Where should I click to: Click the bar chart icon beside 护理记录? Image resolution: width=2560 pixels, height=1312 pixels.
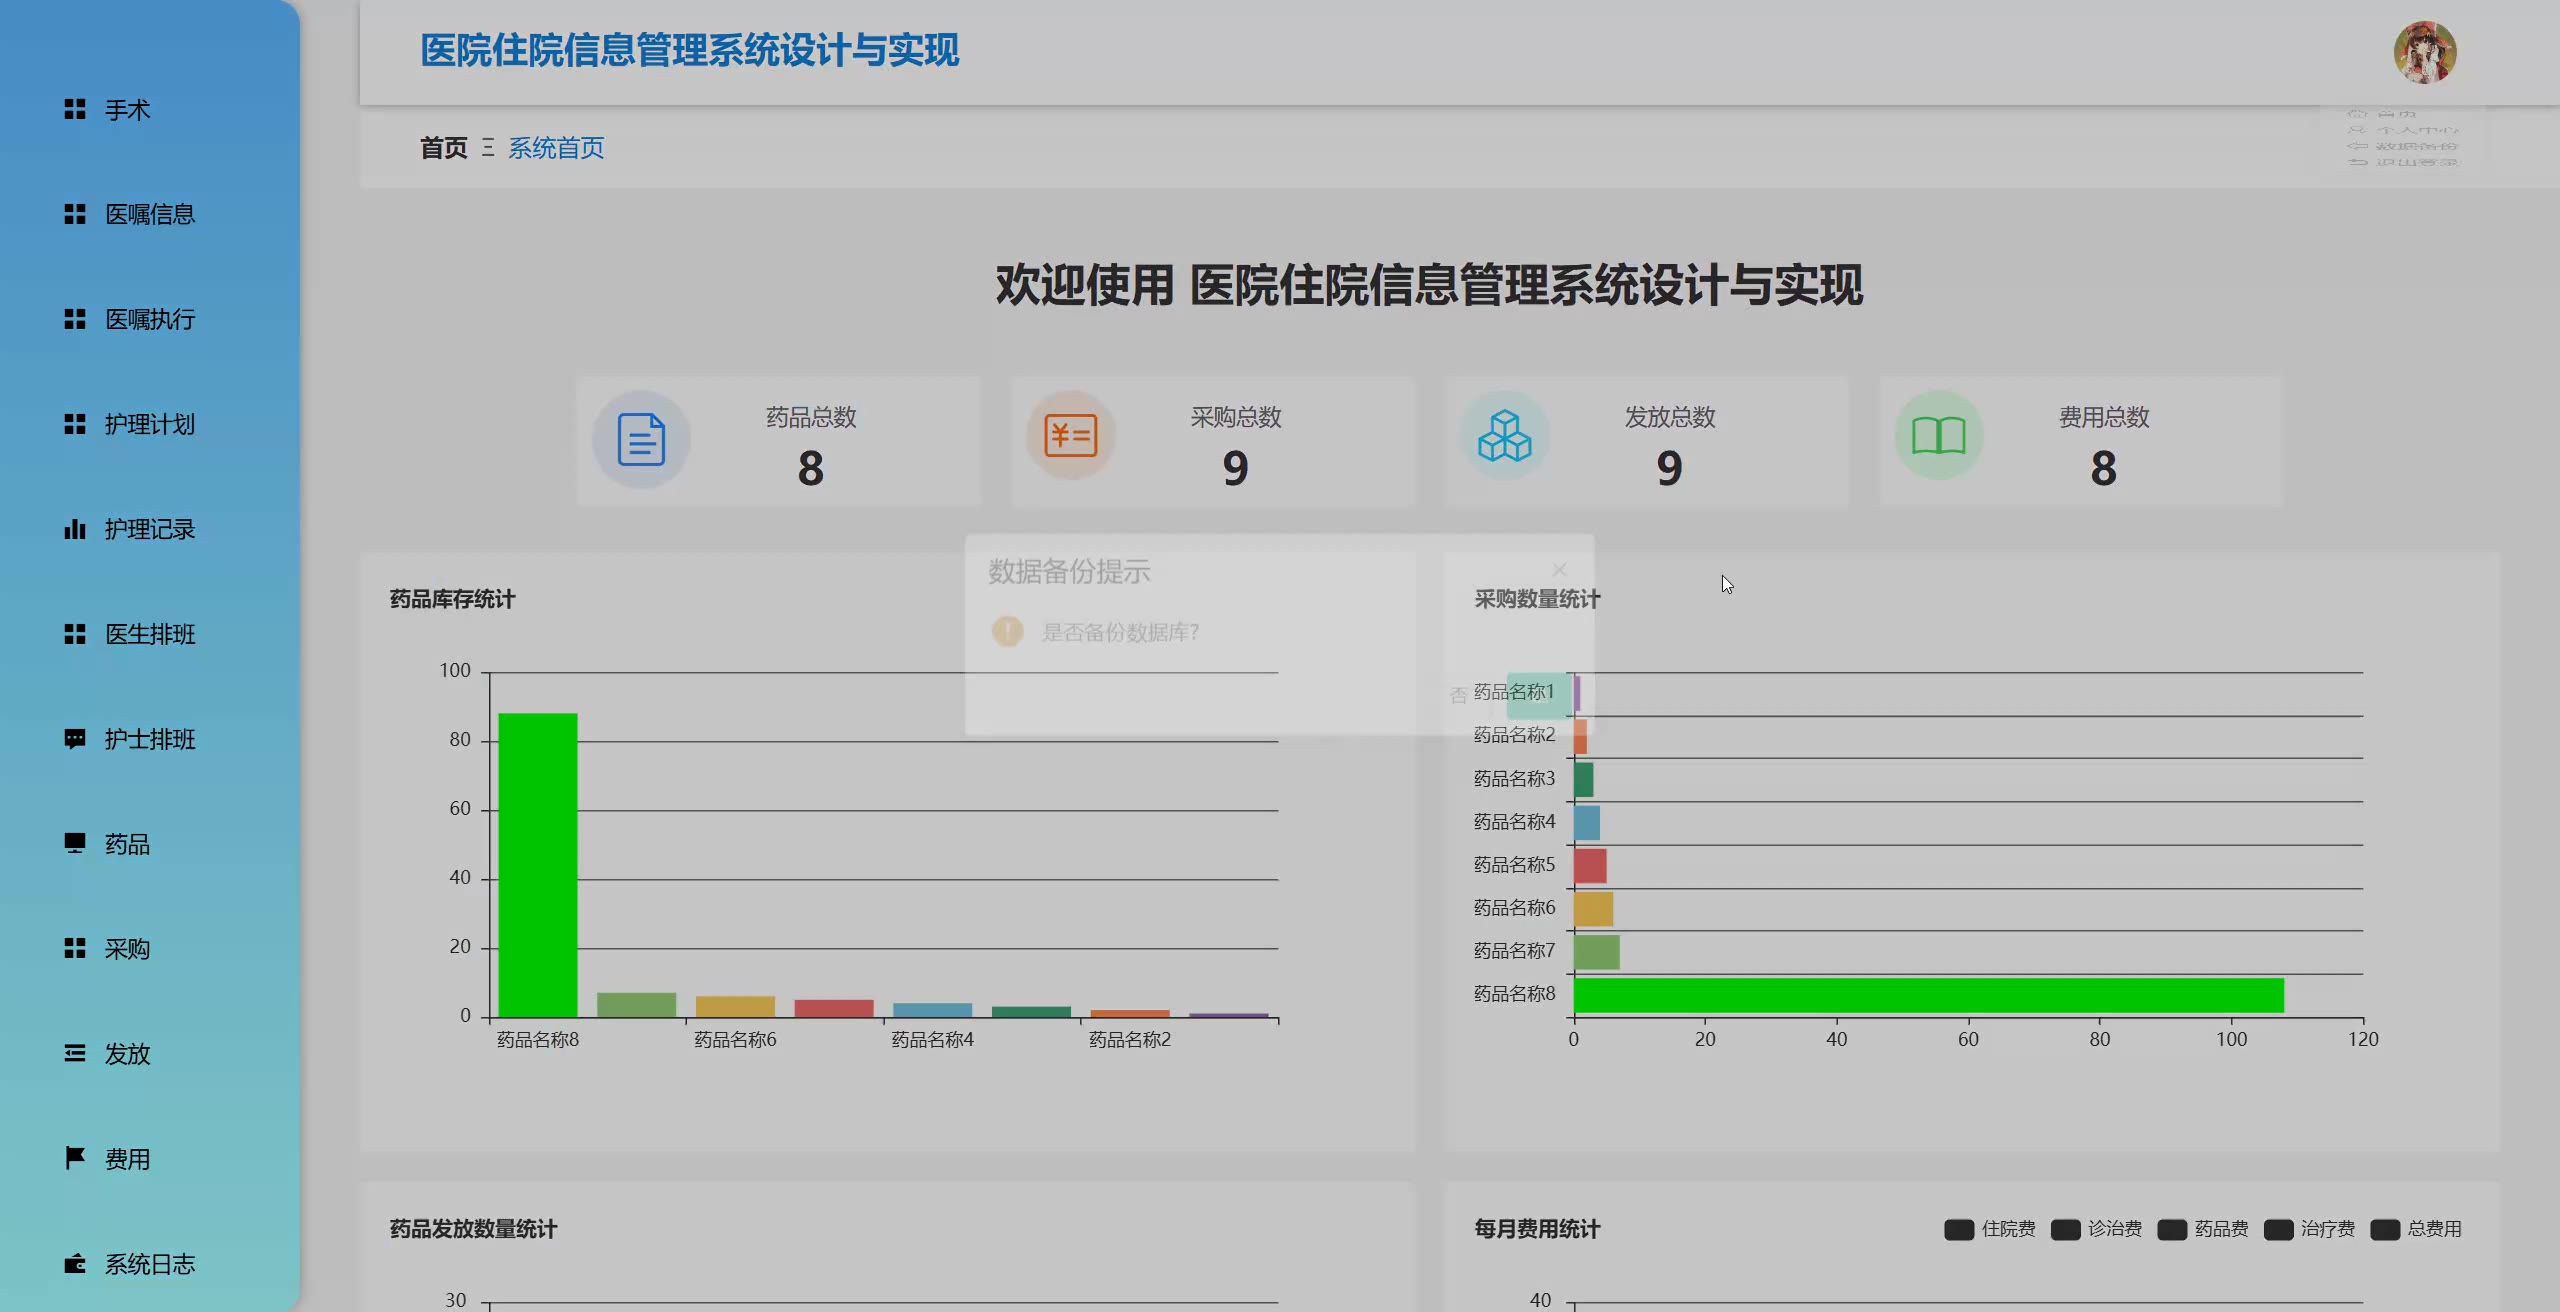click(75, 529)
